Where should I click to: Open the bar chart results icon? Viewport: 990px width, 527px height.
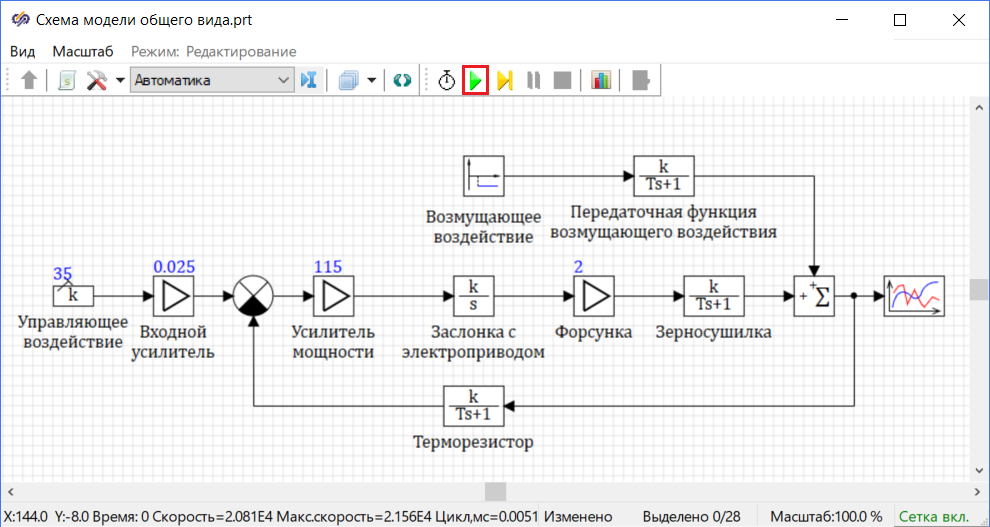pos(601,80)
